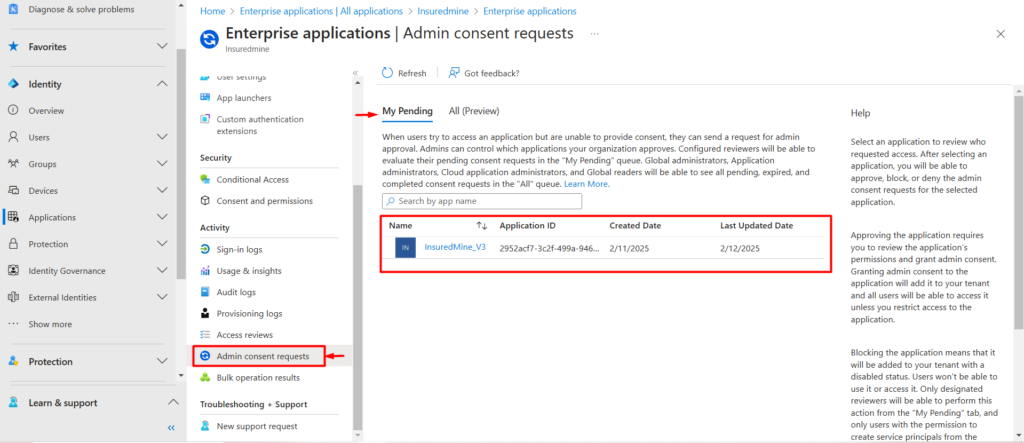Switch to the All (Preview) tab

pos(474,111)
